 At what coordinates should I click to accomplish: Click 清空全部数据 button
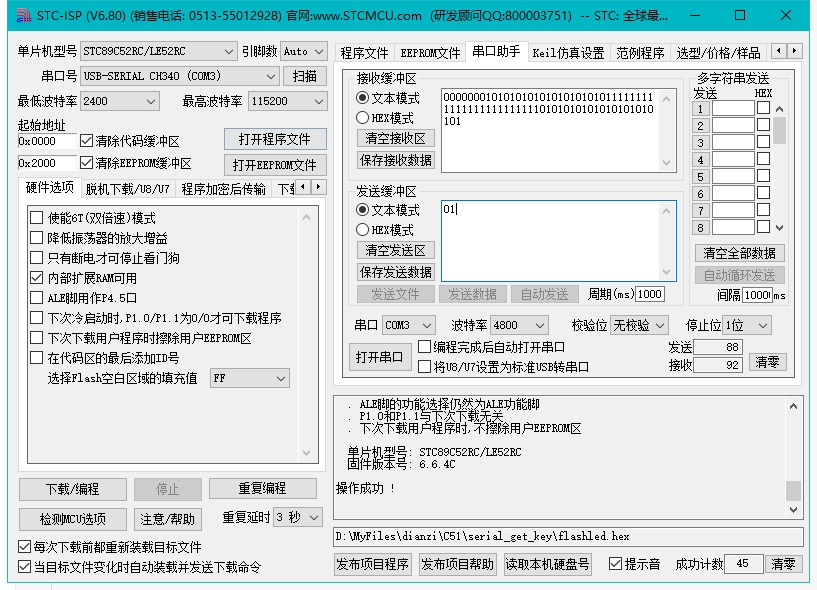pos(739,253)
